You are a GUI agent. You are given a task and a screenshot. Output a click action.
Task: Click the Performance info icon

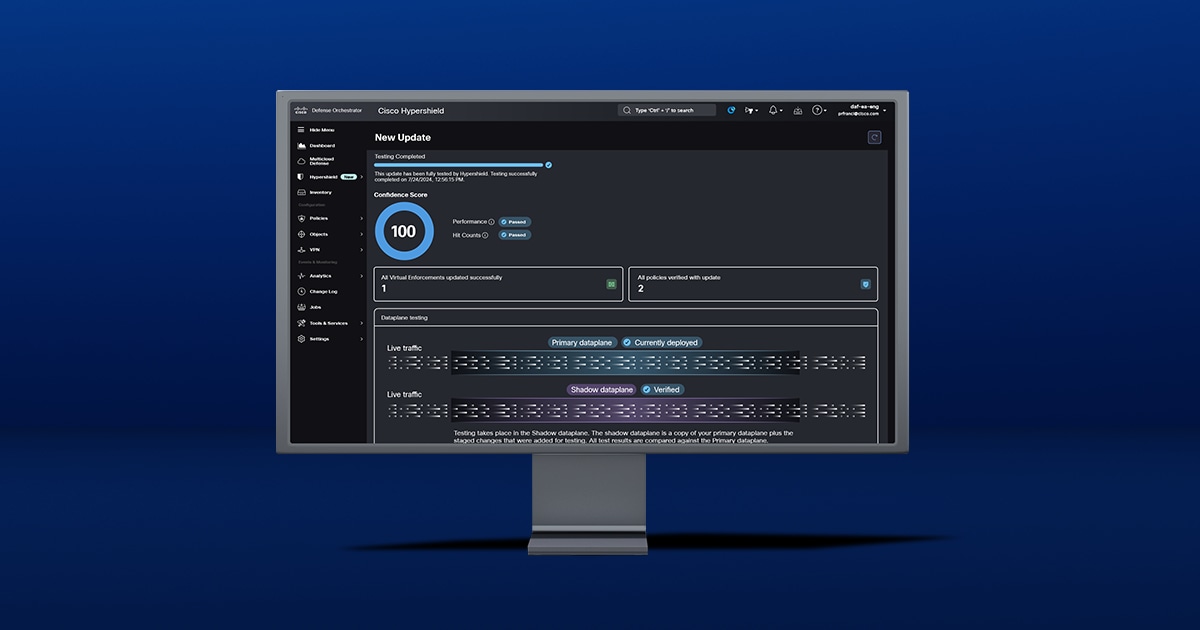(x=492, y=222)
